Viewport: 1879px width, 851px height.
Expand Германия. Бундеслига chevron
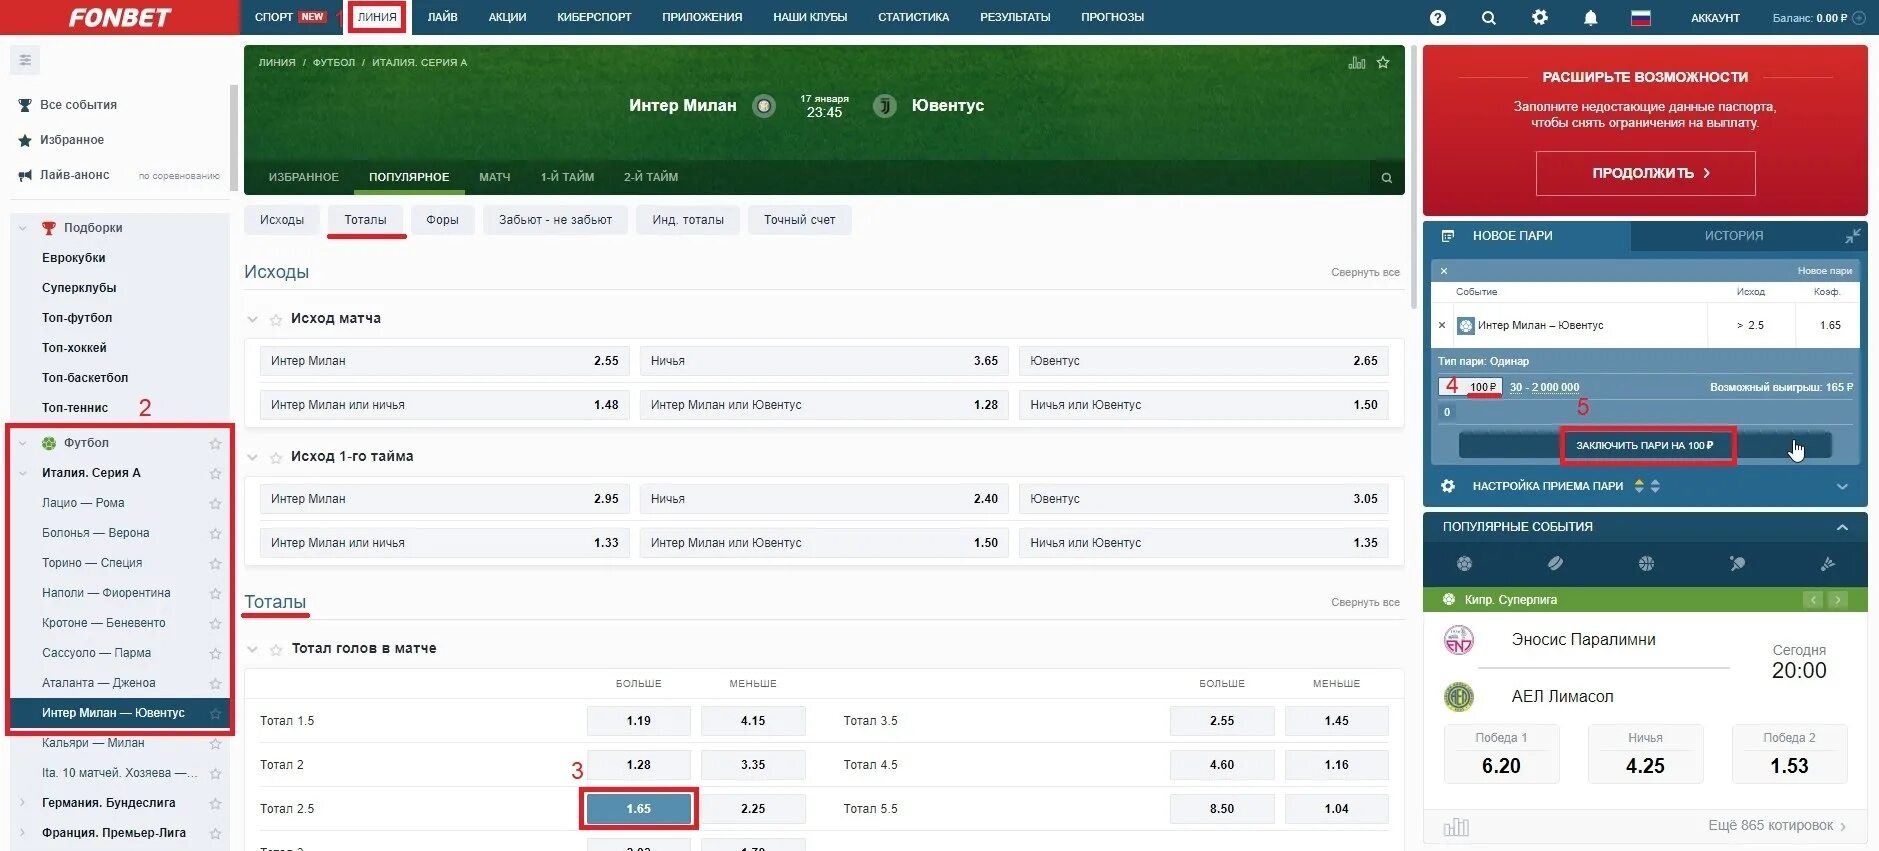pos(23,803)
